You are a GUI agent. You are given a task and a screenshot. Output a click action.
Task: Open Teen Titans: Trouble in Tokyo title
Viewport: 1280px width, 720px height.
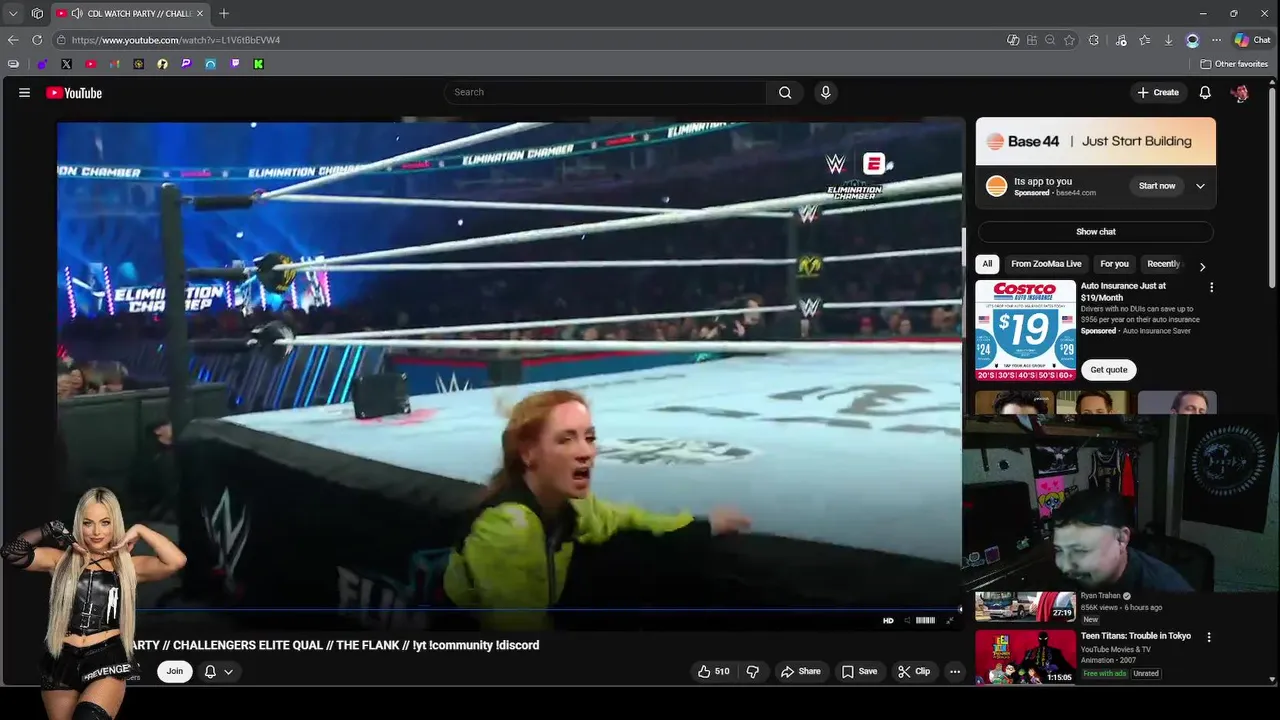click(1136, 636)
